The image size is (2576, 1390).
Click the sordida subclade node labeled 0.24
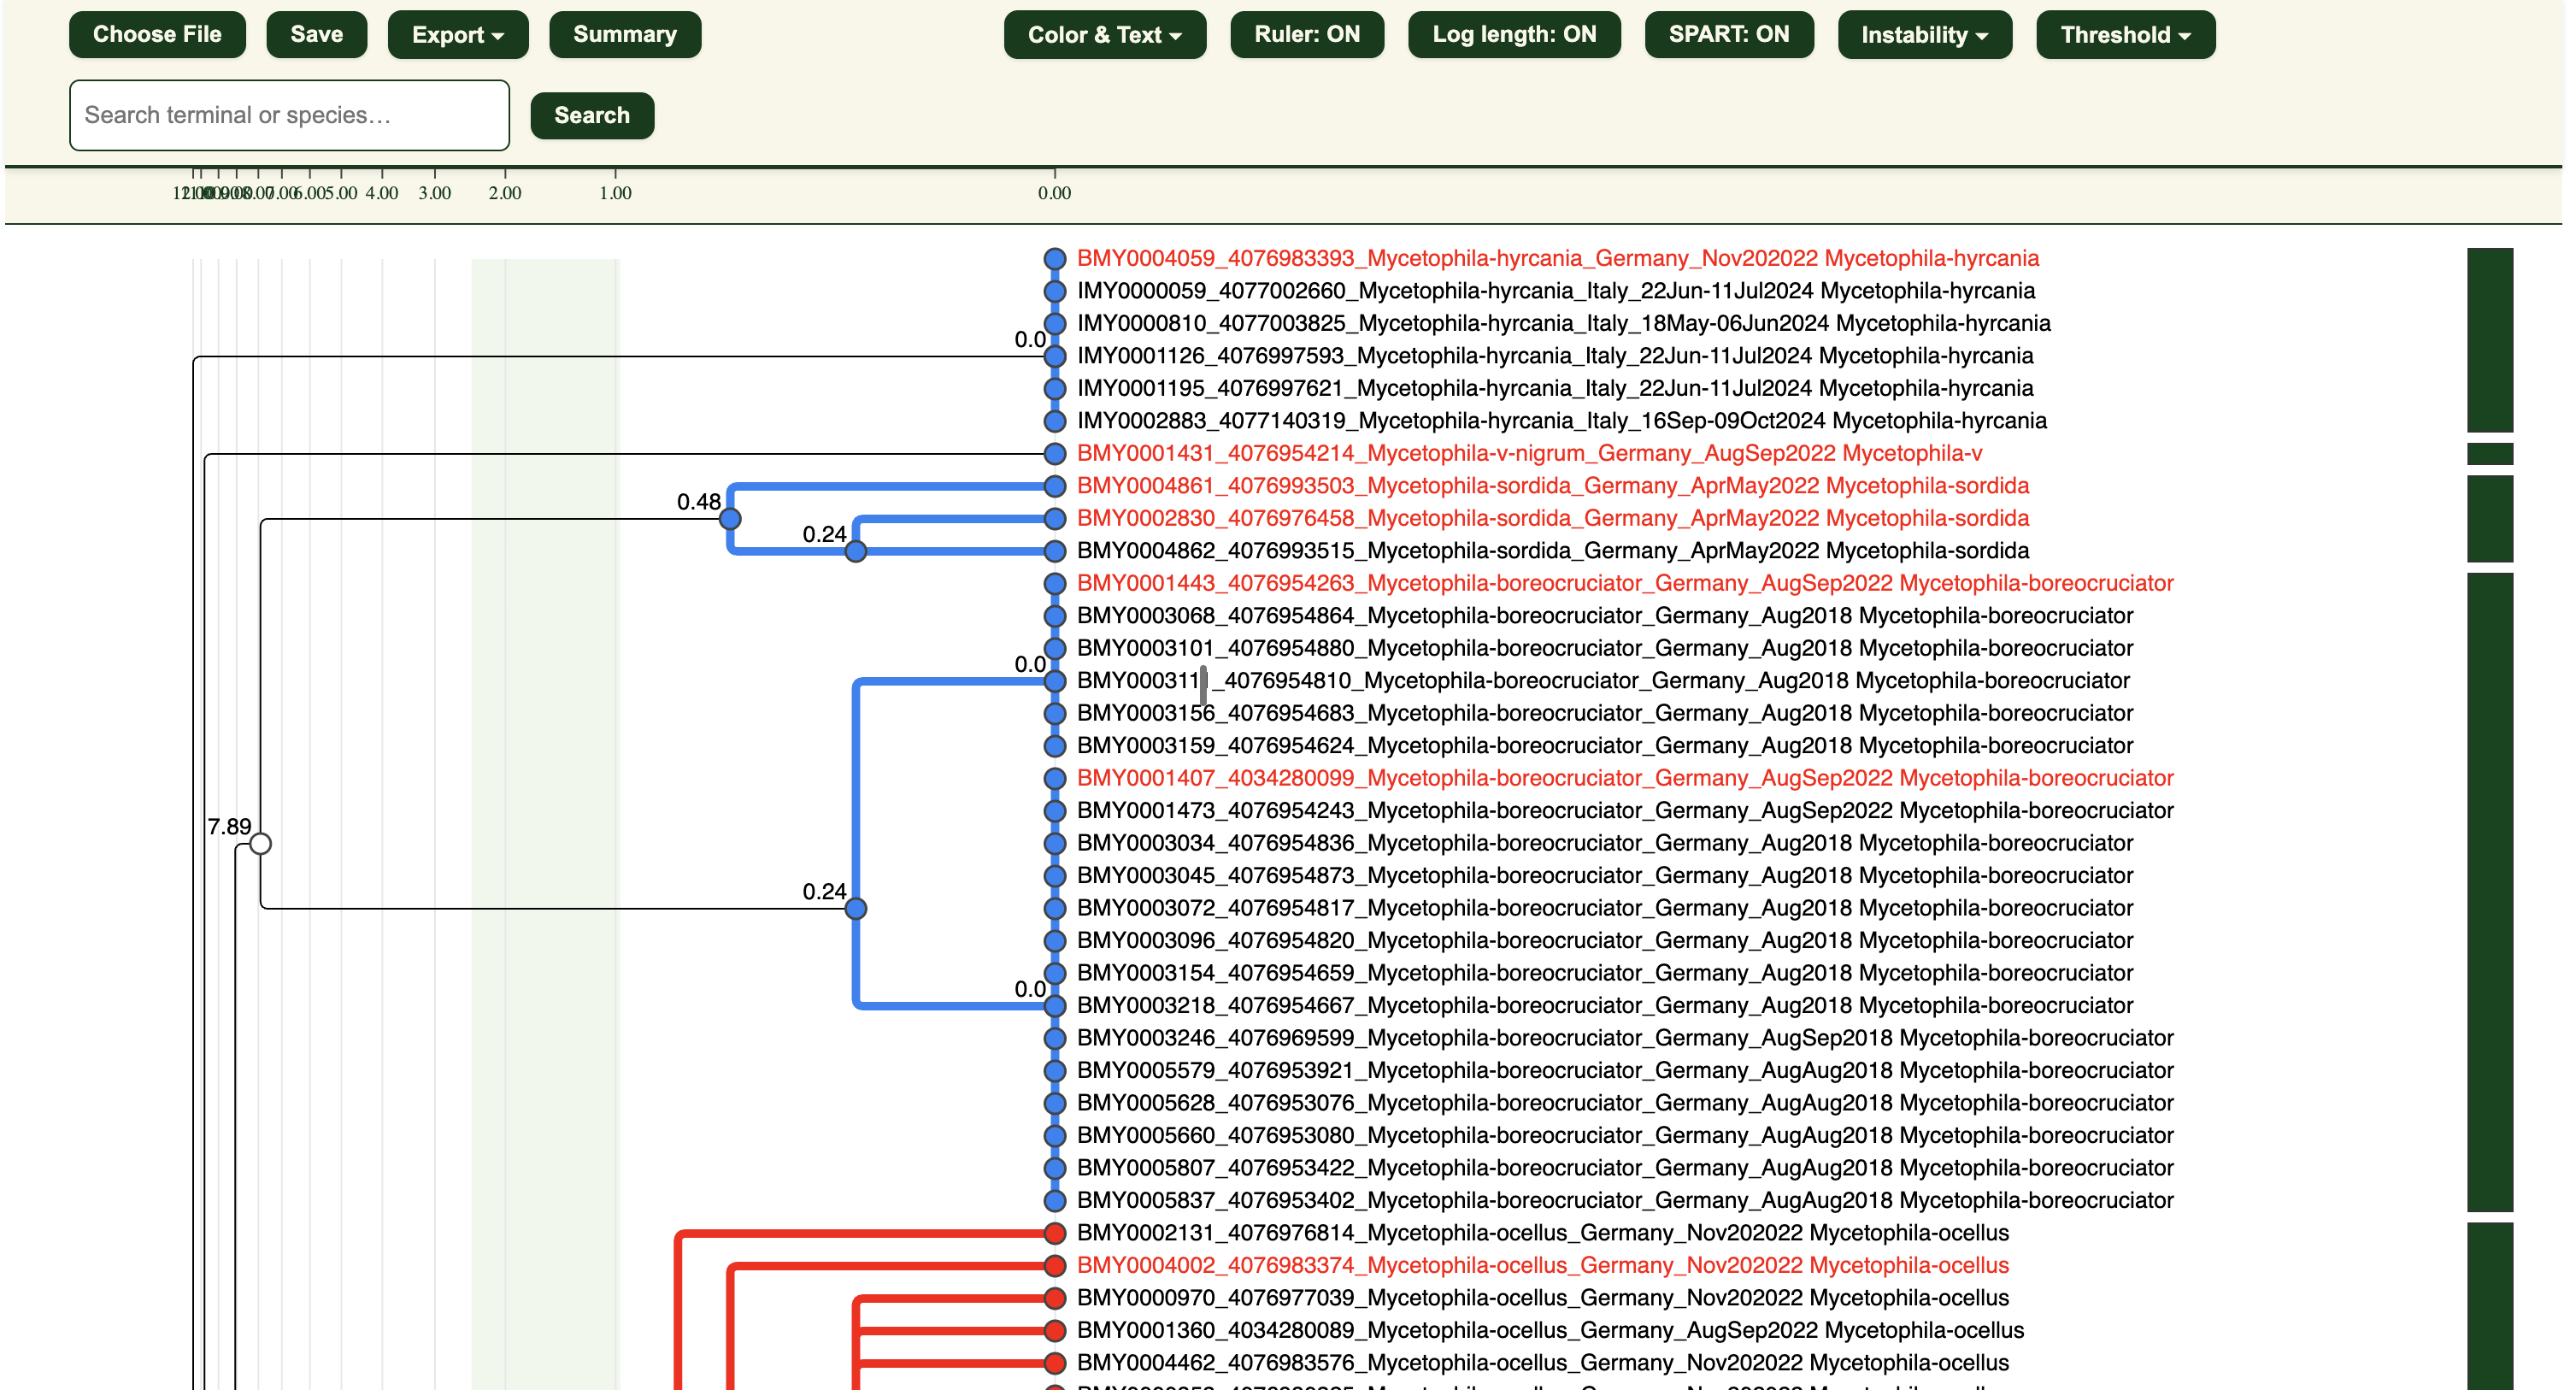click(856, 551)
